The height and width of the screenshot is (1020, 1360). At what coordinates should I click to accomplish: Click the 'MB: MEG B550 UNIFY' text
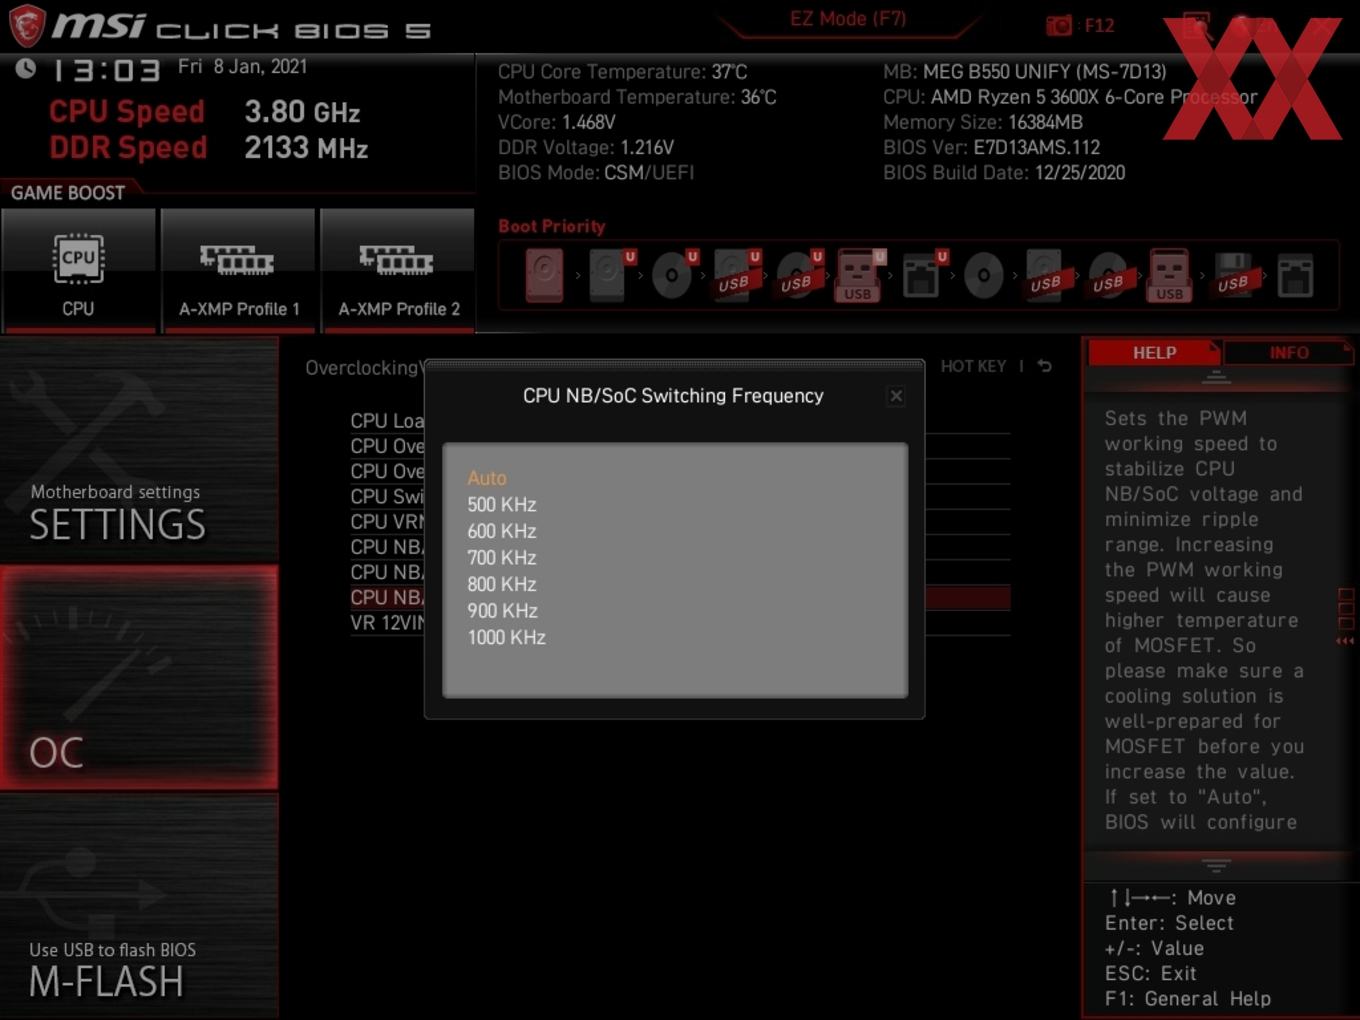tap(1024, 72)
